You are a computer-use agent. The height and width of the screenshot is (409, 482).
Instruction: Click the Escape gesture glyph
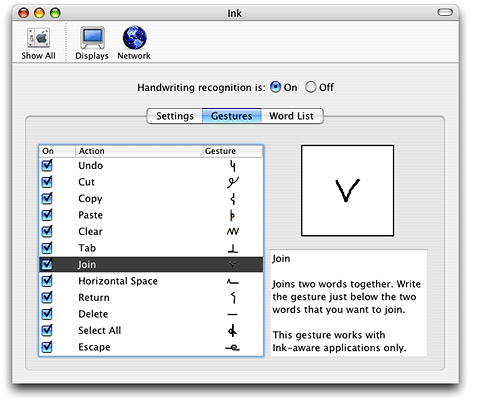(x=232, y=347)
